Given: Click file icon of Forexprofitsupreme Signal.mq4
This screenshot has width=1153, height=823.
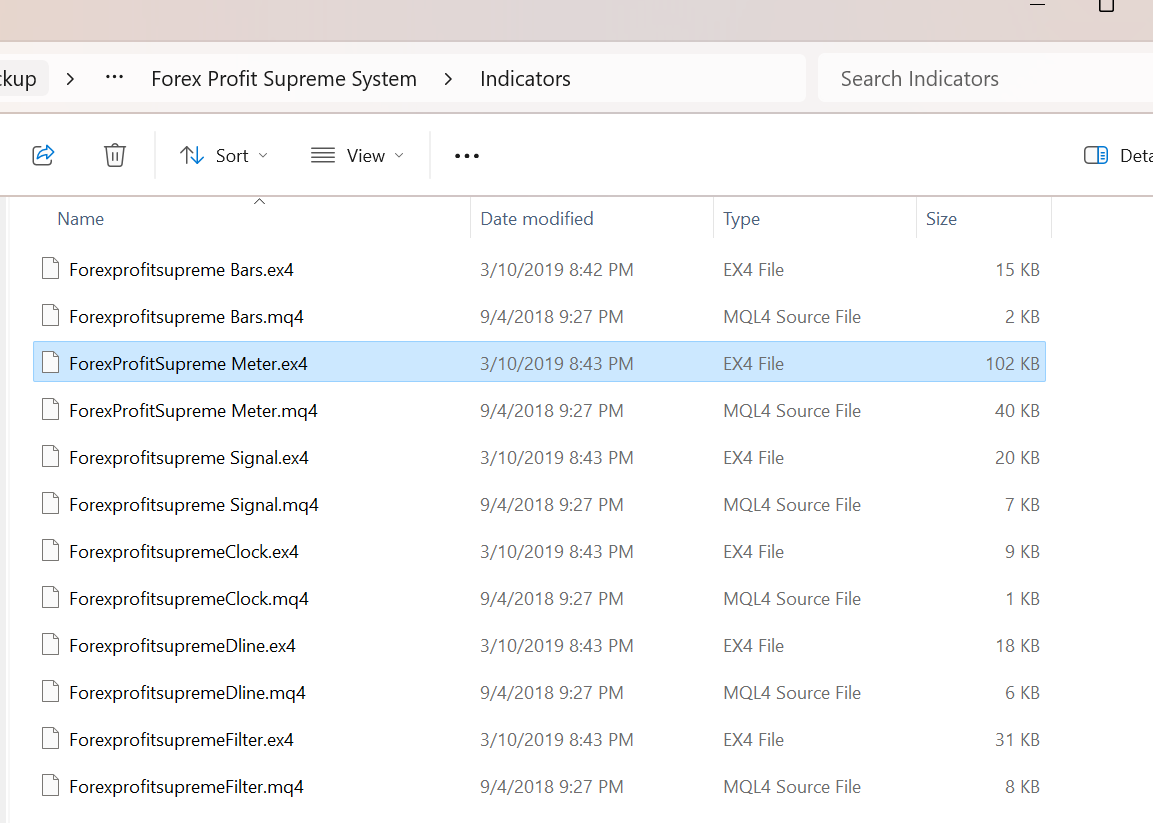Looking at the screenshot, I should [x=51, y=504].
